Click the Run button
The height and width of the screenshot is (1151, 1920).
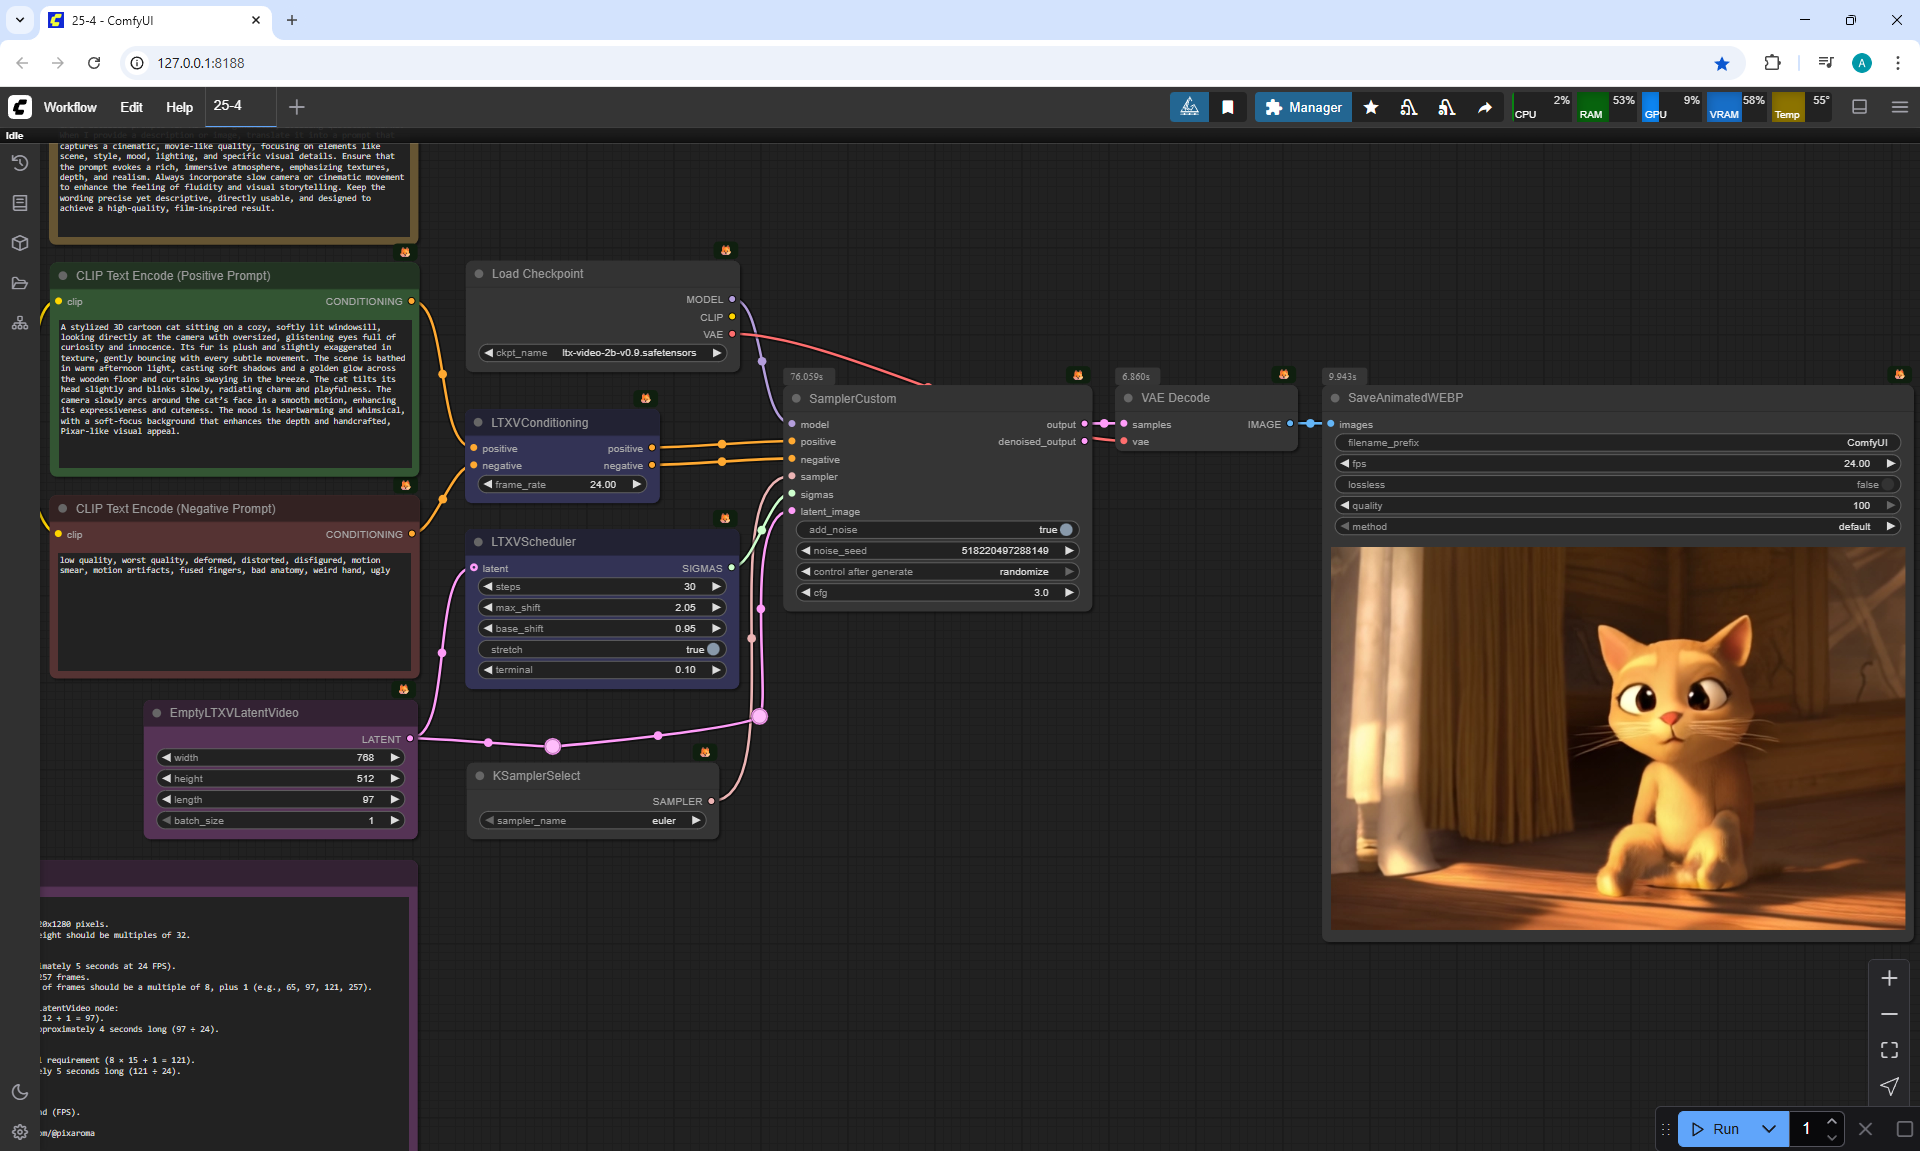click(x=1717, y=1129)
